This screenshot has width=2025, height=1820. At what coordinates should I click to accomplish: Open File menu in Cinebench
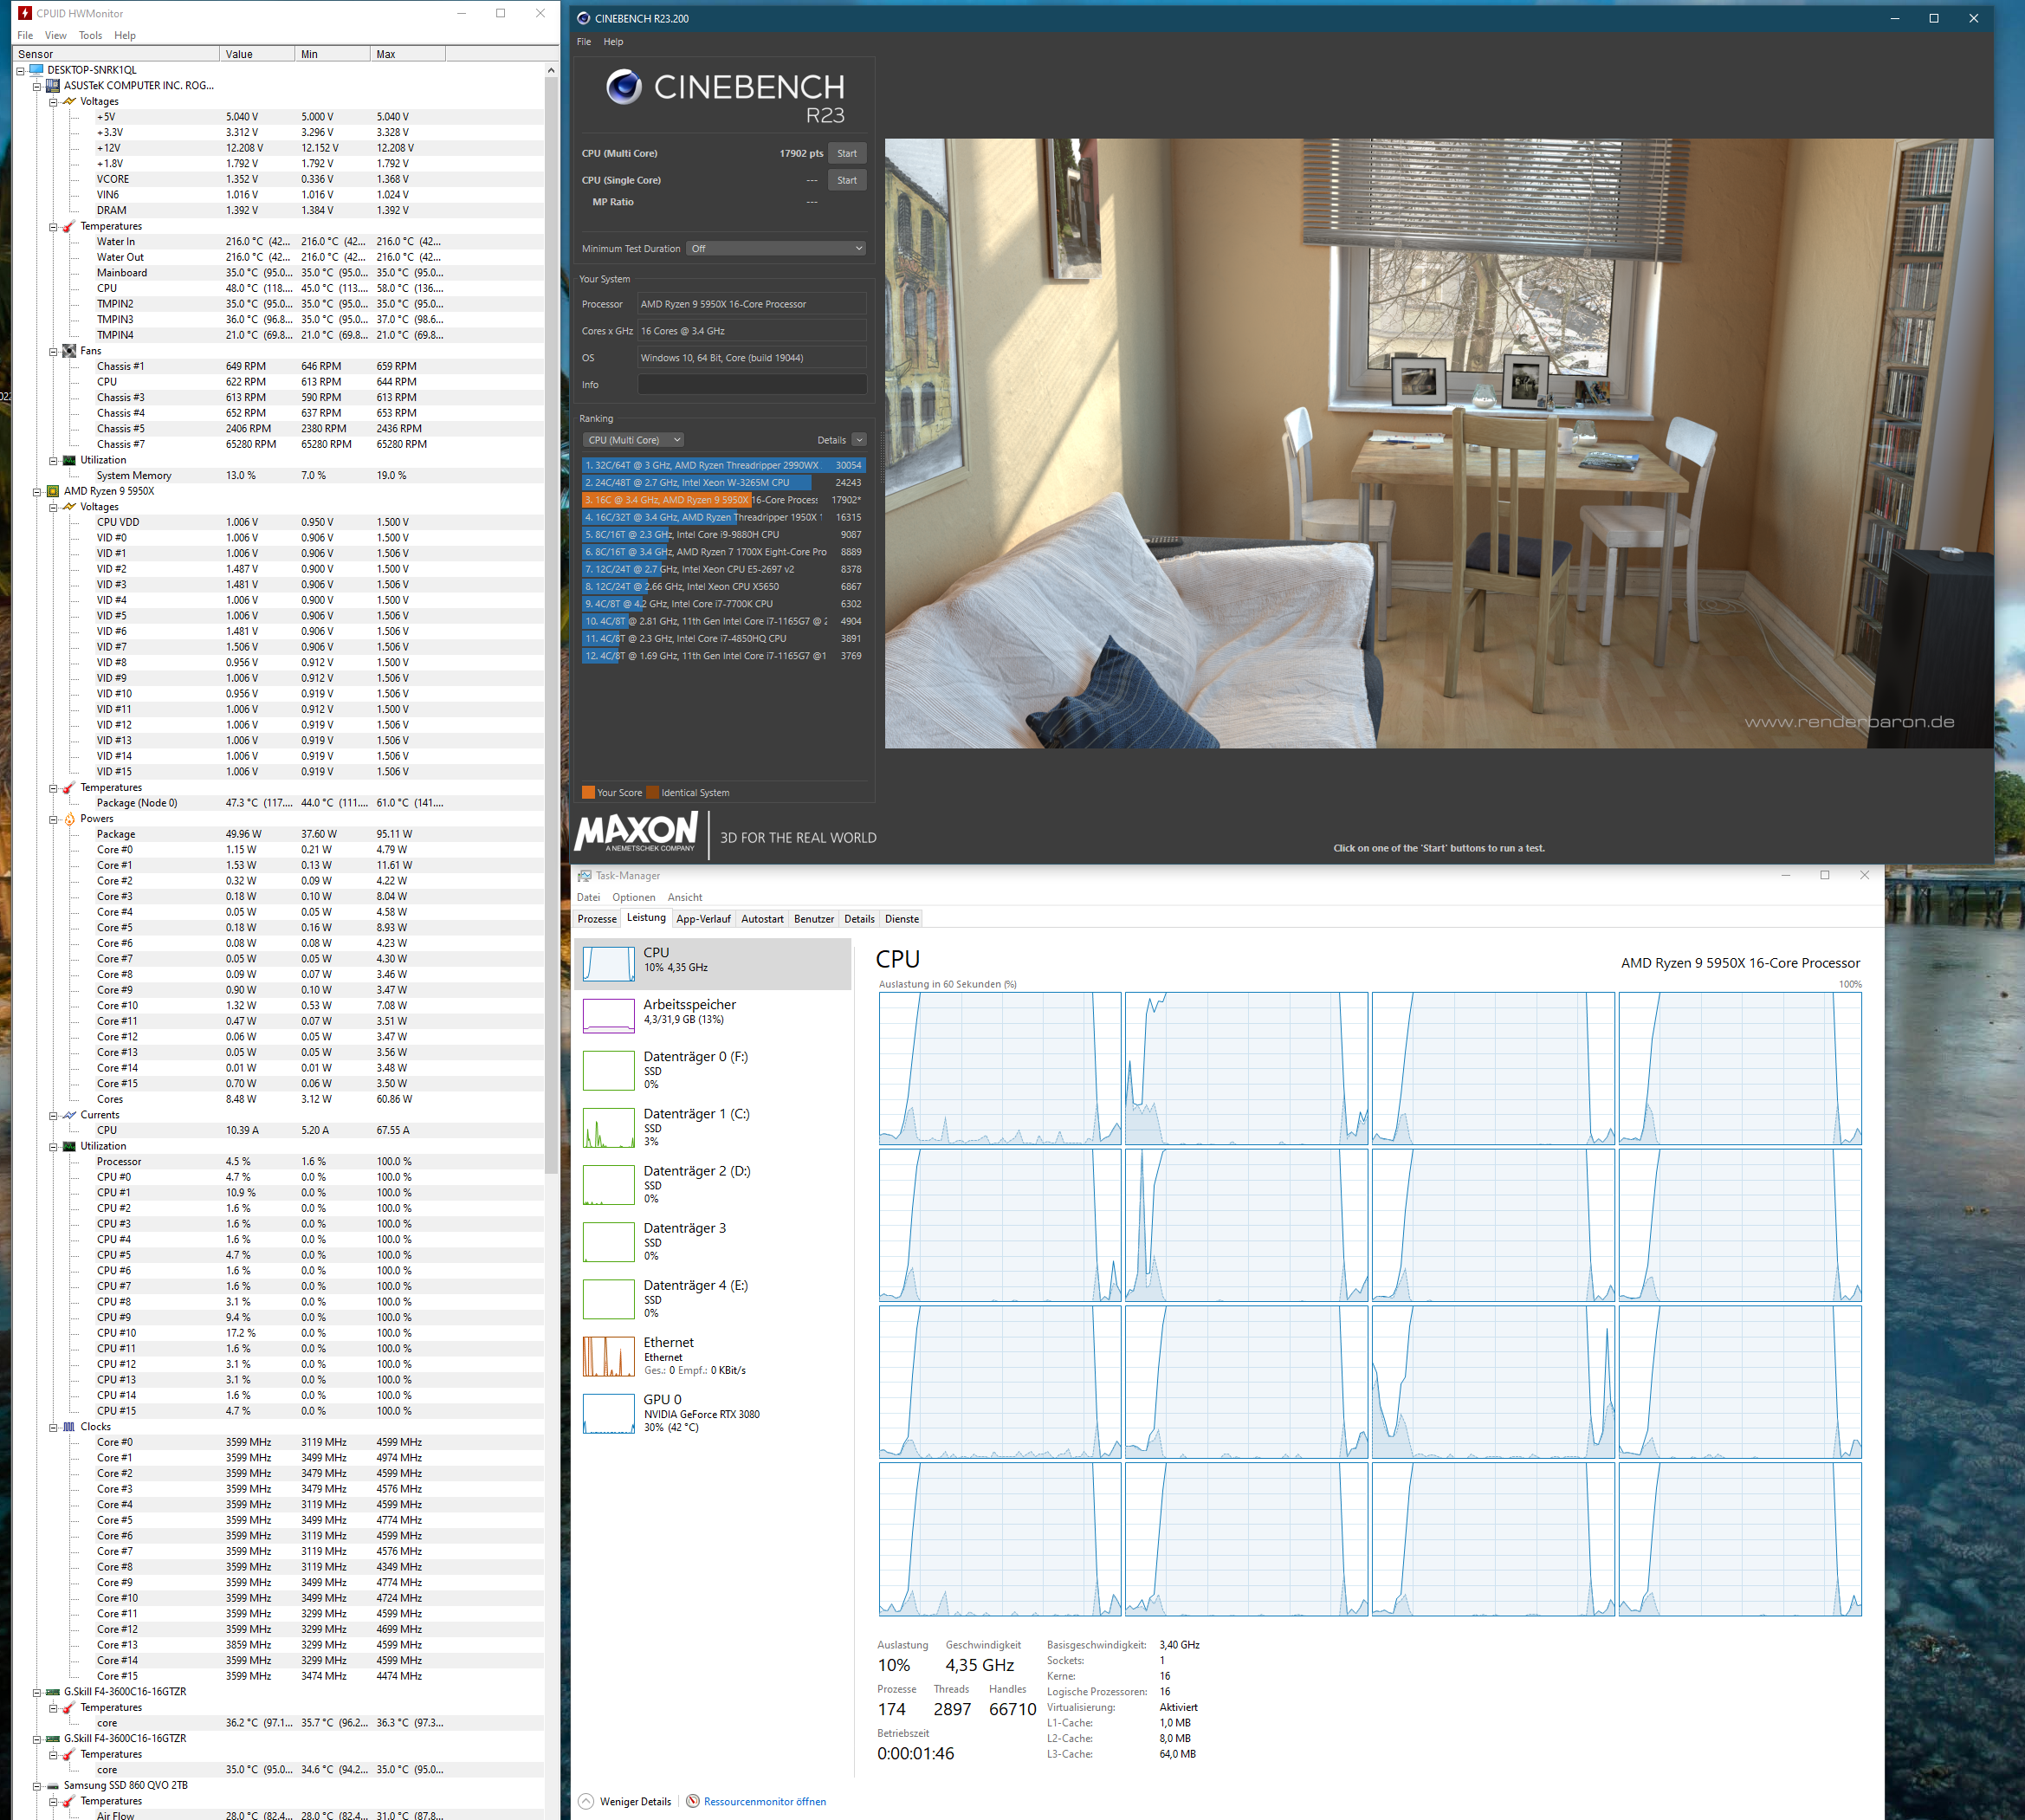tap(584, 42)
